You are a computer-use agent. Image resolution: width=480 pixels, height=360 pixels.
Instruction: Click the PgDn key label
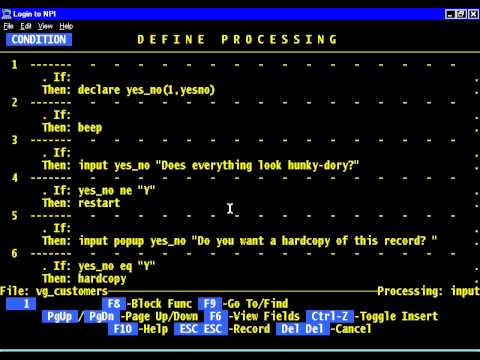tap(101, 316)
